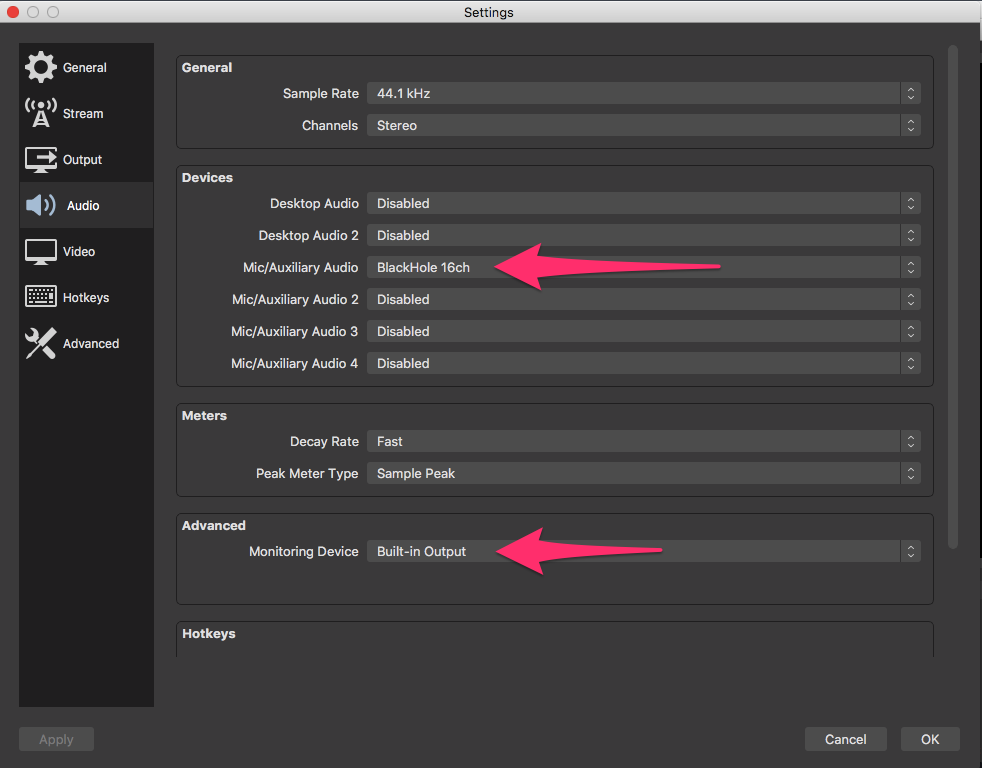Expand the Desktop Audio device dropdown

[x=643, y=203]
